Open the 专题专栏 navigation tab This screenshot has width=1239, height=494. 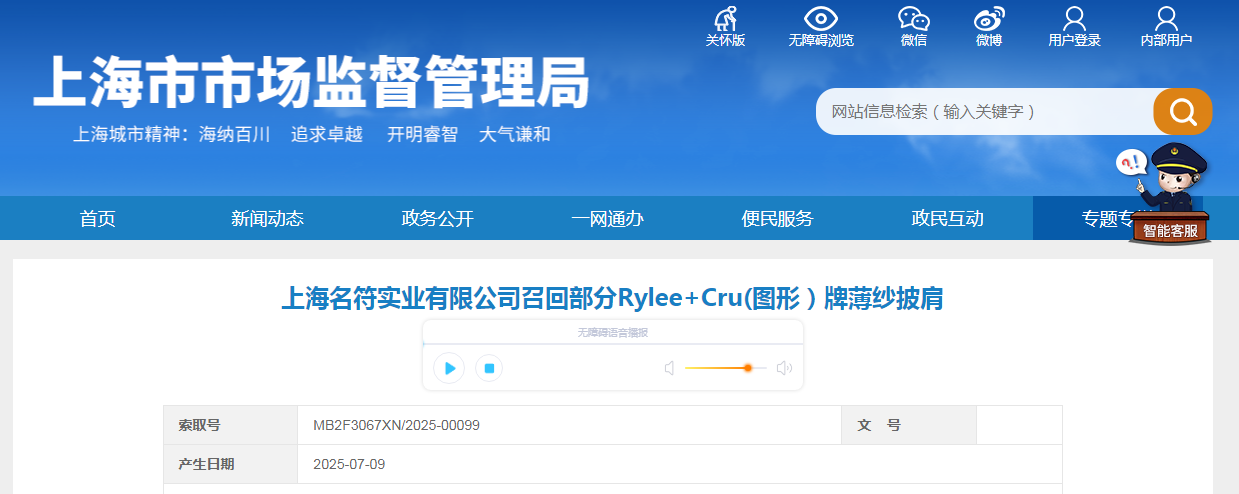1117,218
